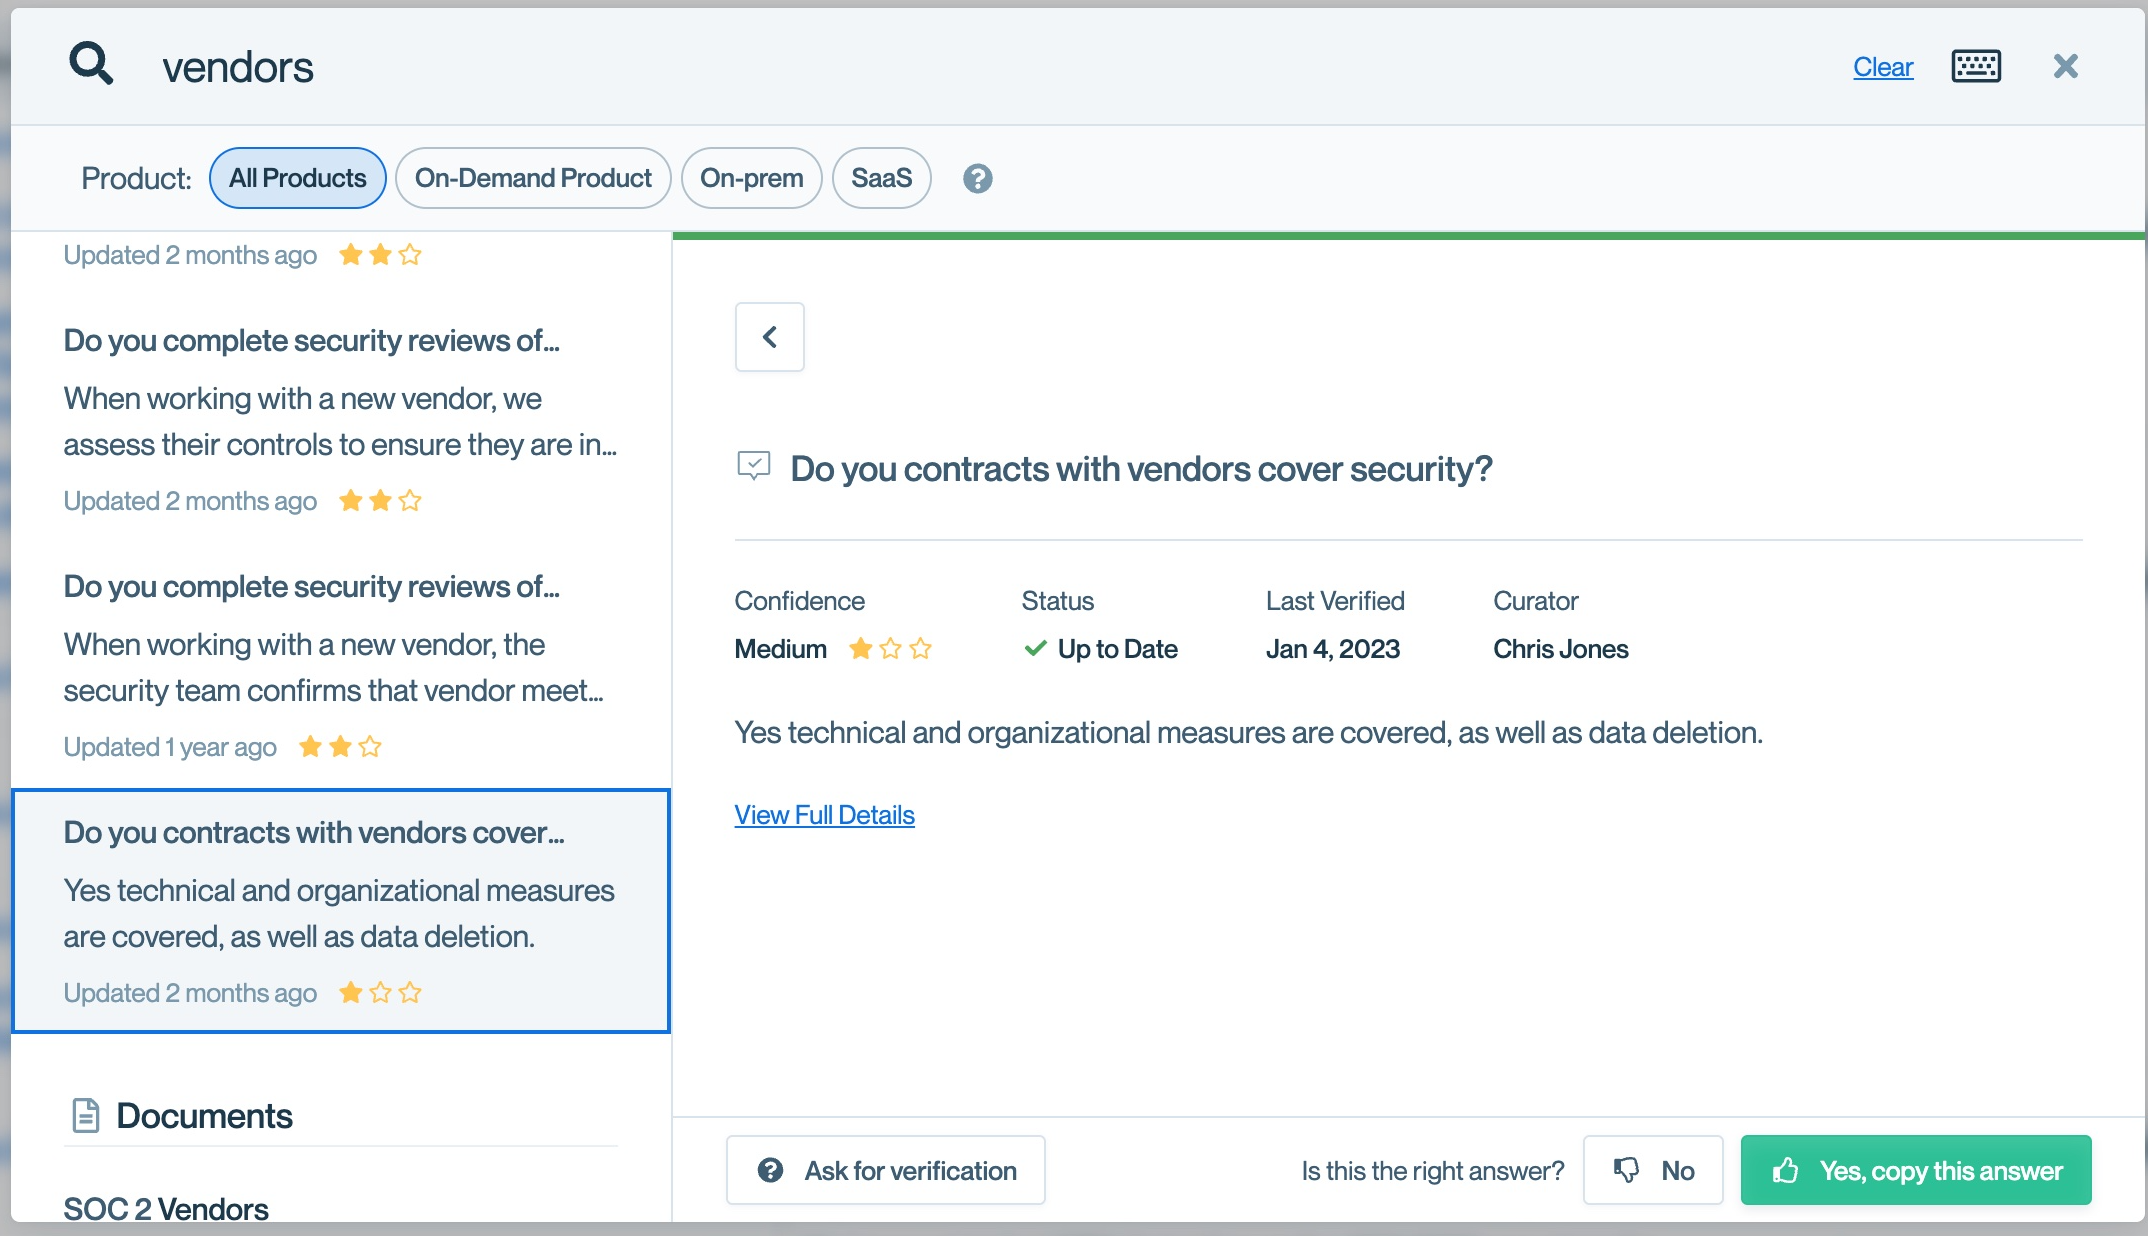
Task: Click the Medium confidence star rating
Action: [x=890, y=650]
